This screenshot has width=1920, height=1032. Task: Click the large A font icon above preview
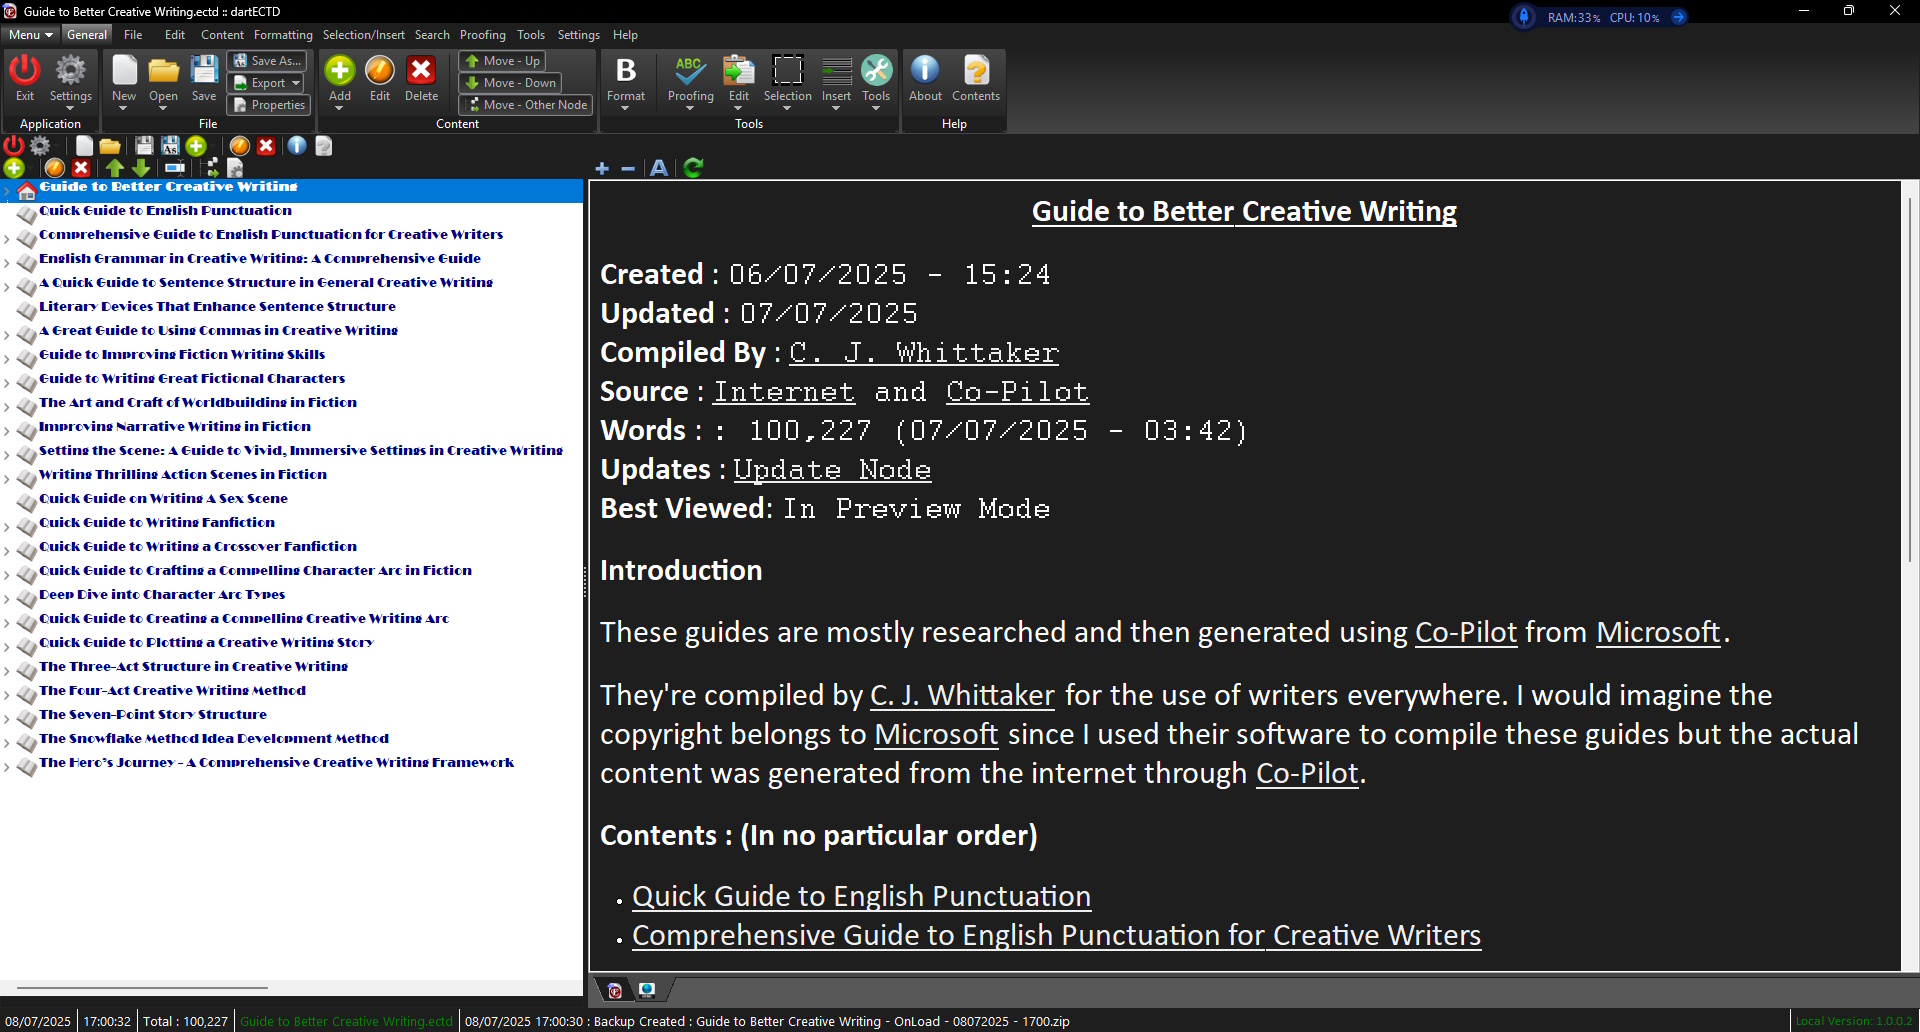tap(659, 168)
